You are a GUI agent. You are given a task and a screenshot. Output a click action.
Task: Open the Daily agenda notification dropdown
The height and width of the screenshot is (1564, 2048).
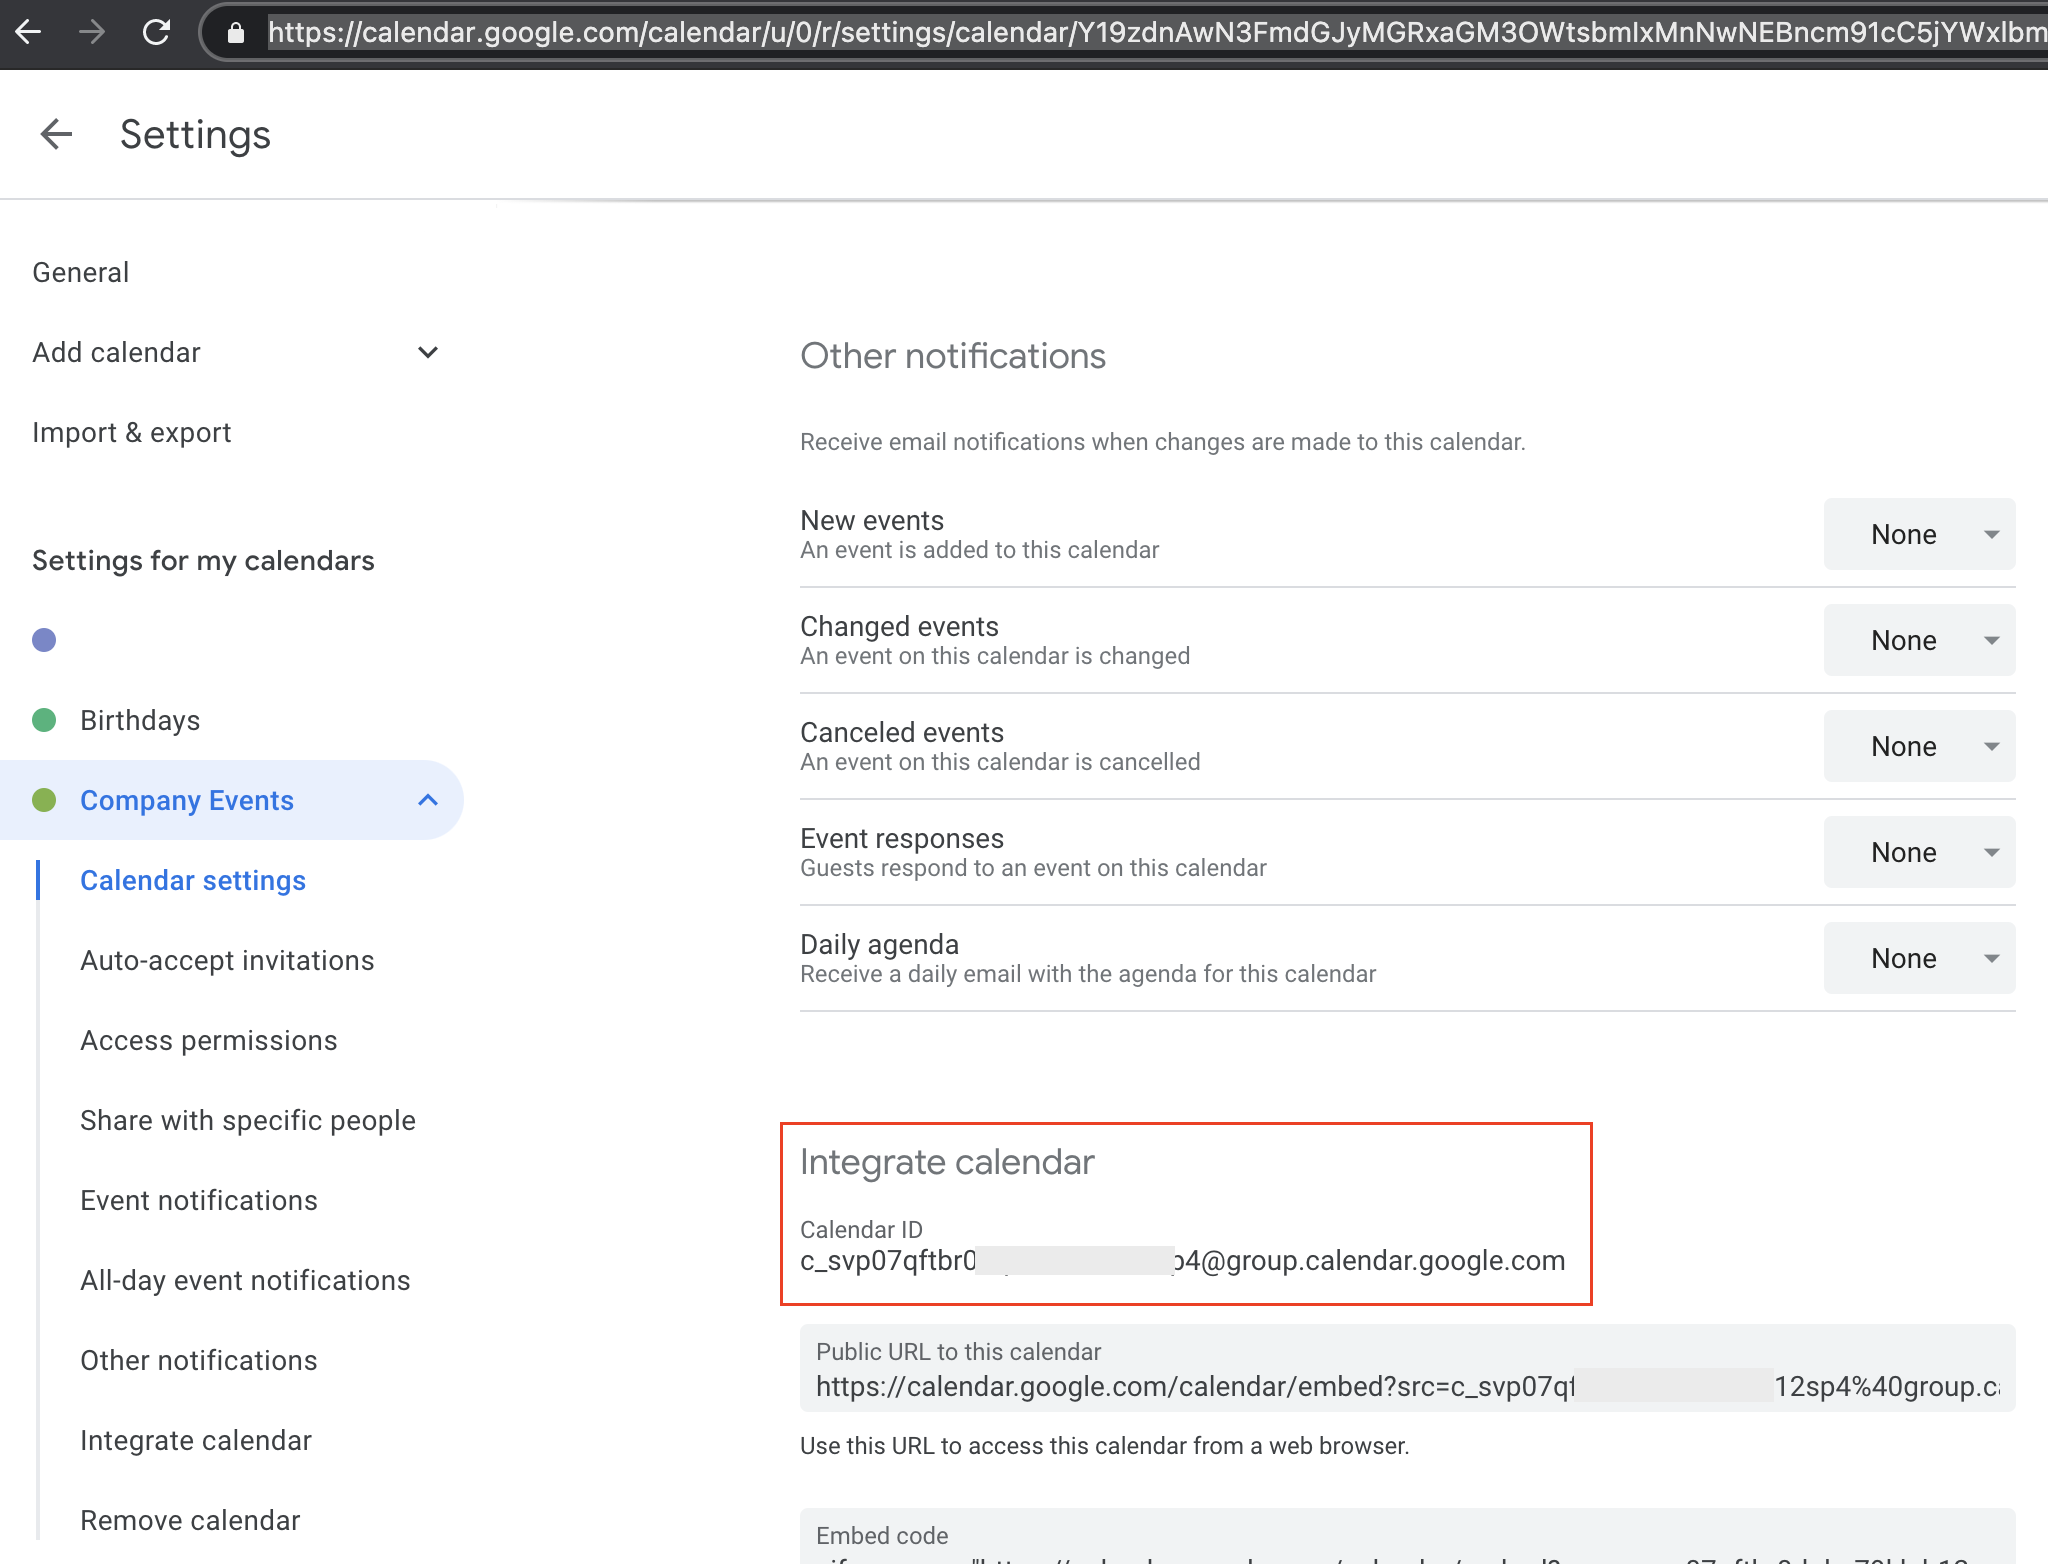coord(1918,958)
